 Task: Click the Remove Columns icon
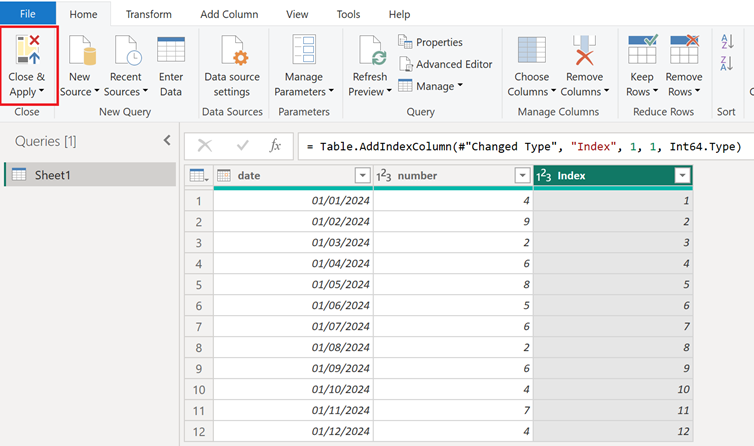pos(584,52)
